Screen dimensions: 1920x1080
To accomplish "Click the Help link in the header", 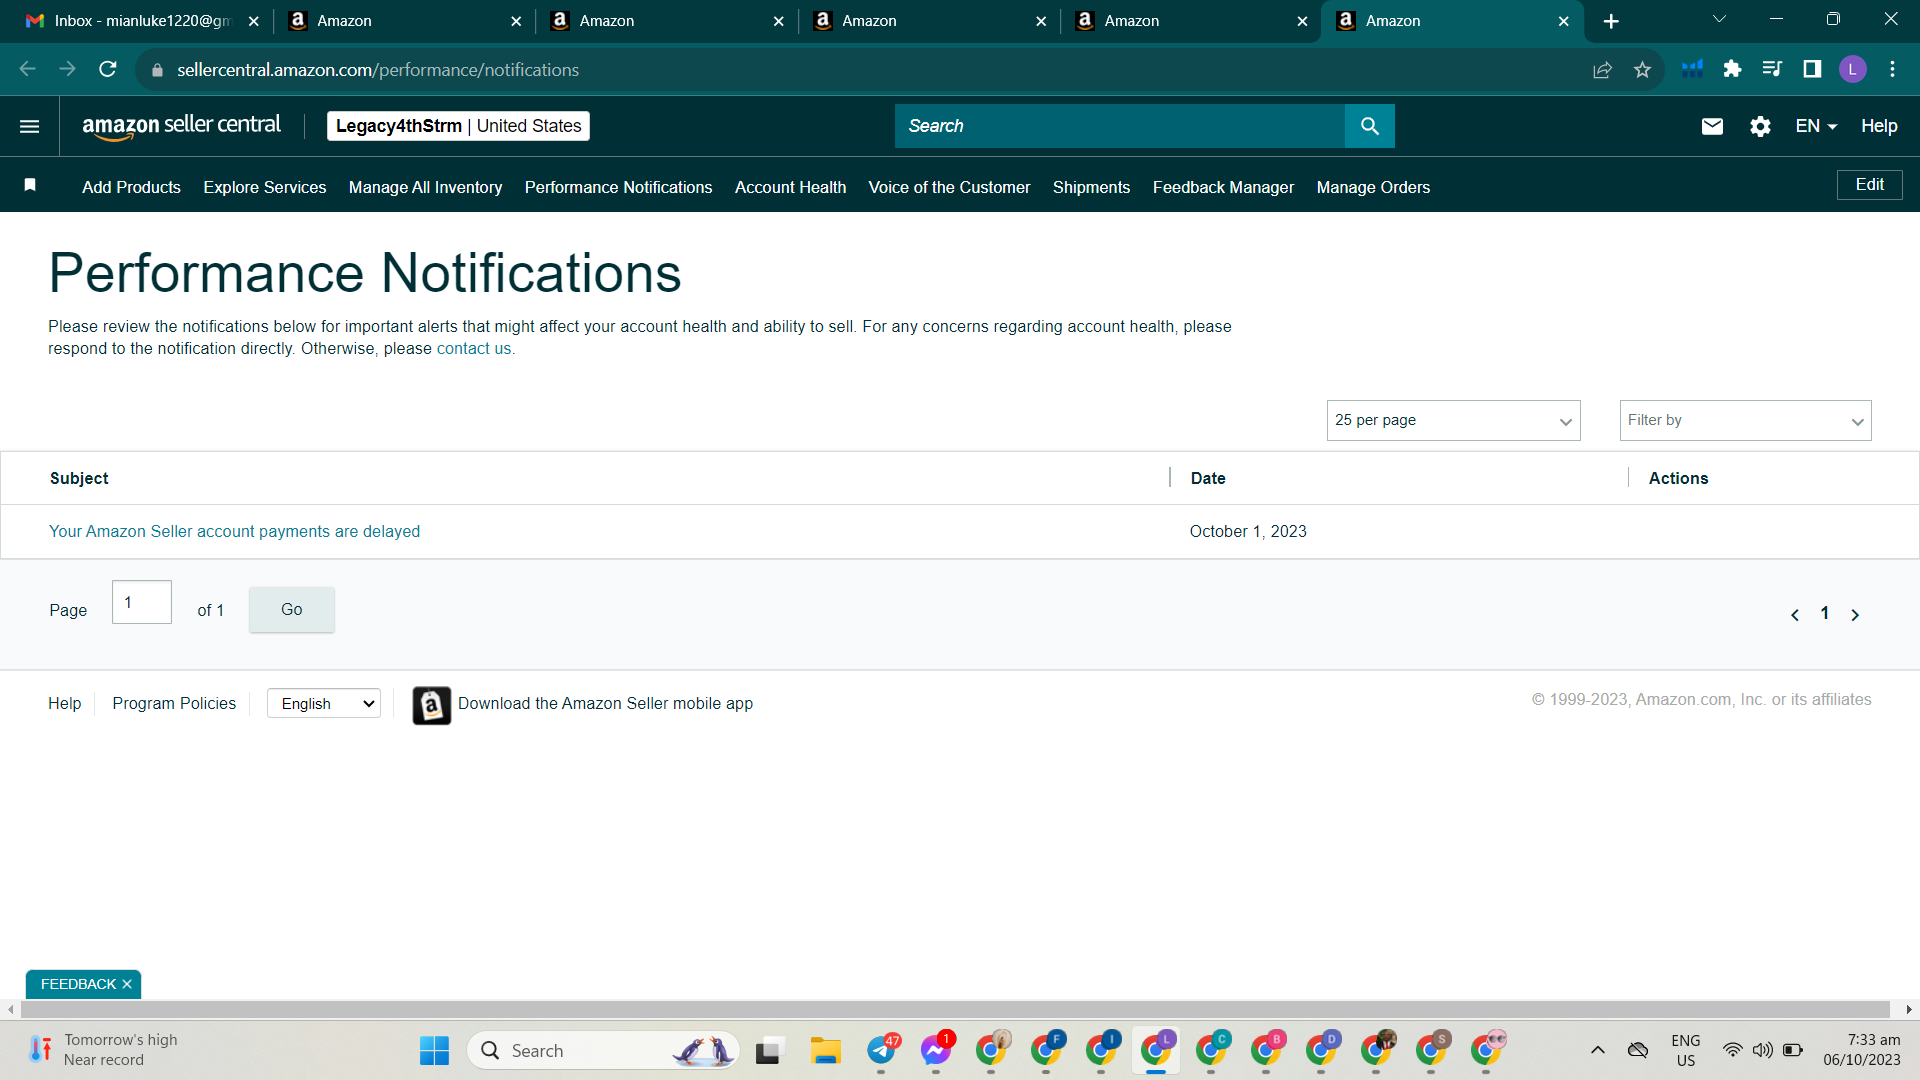I will [x=1879, y=126].
